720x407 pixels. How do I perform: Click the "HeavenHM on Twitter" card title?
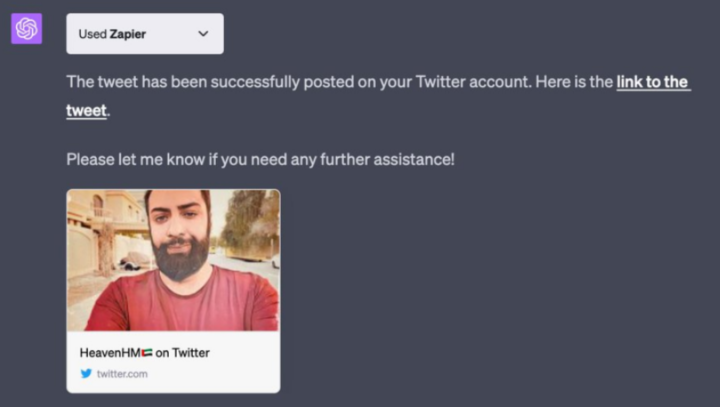pyautogui.click(x=144, y=352)
